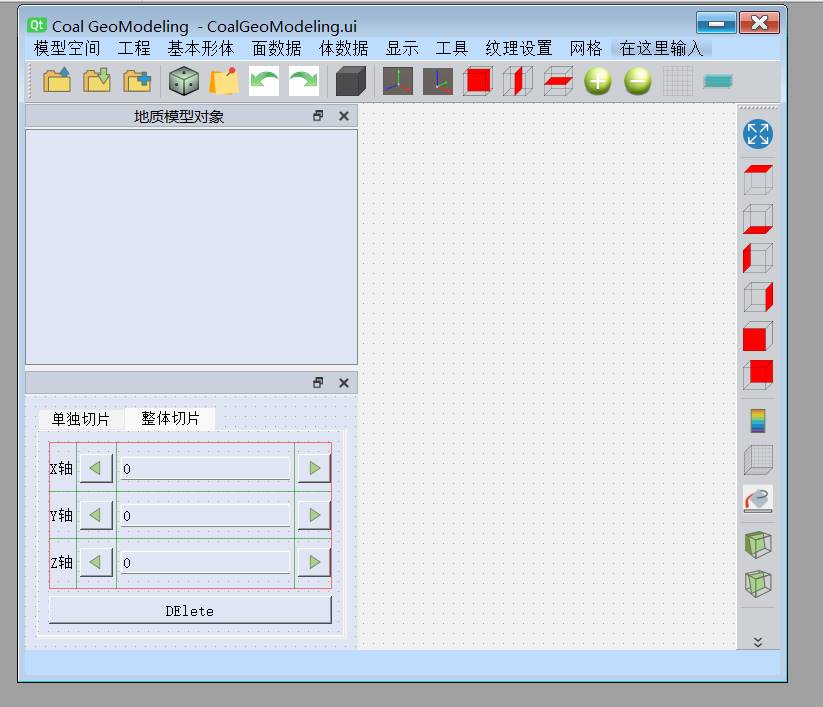The width and height of the screenshot is (823, 707).
Task: Close the 地质模型对象 panel
Action: (x=344, y=116)
